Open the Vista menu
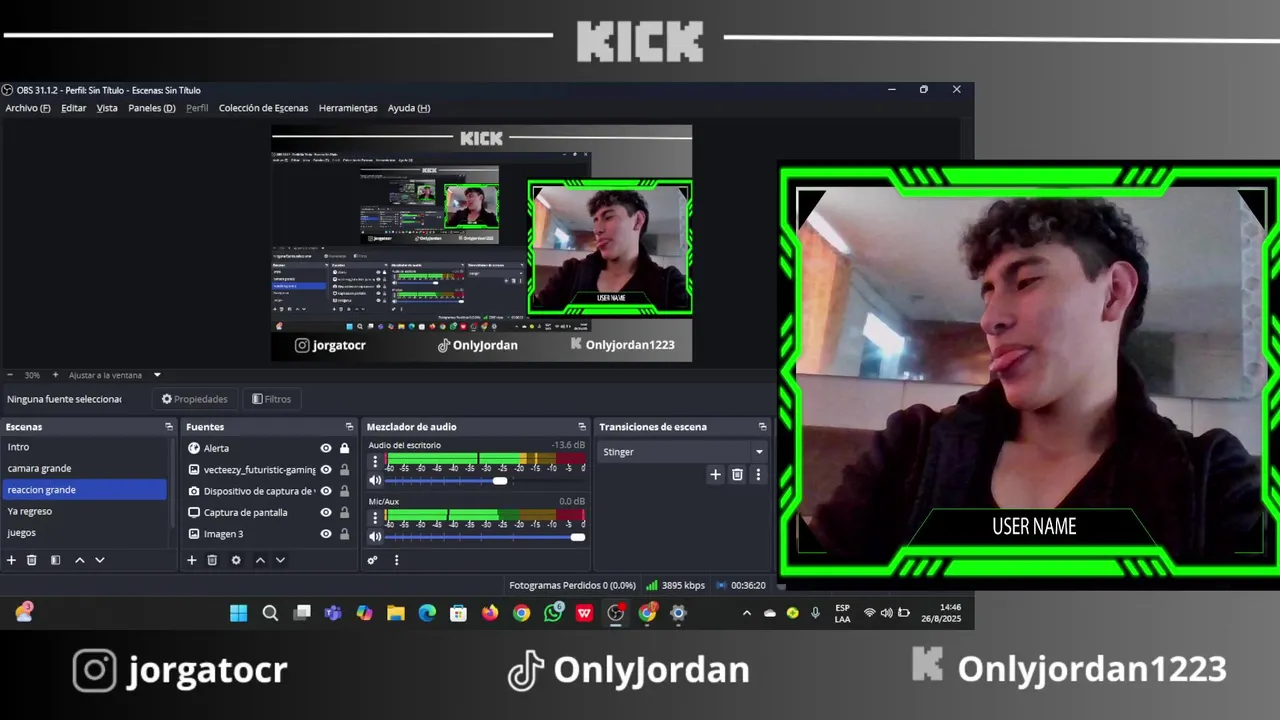The height and width of the screenshot is (720, 1280). 107,108
